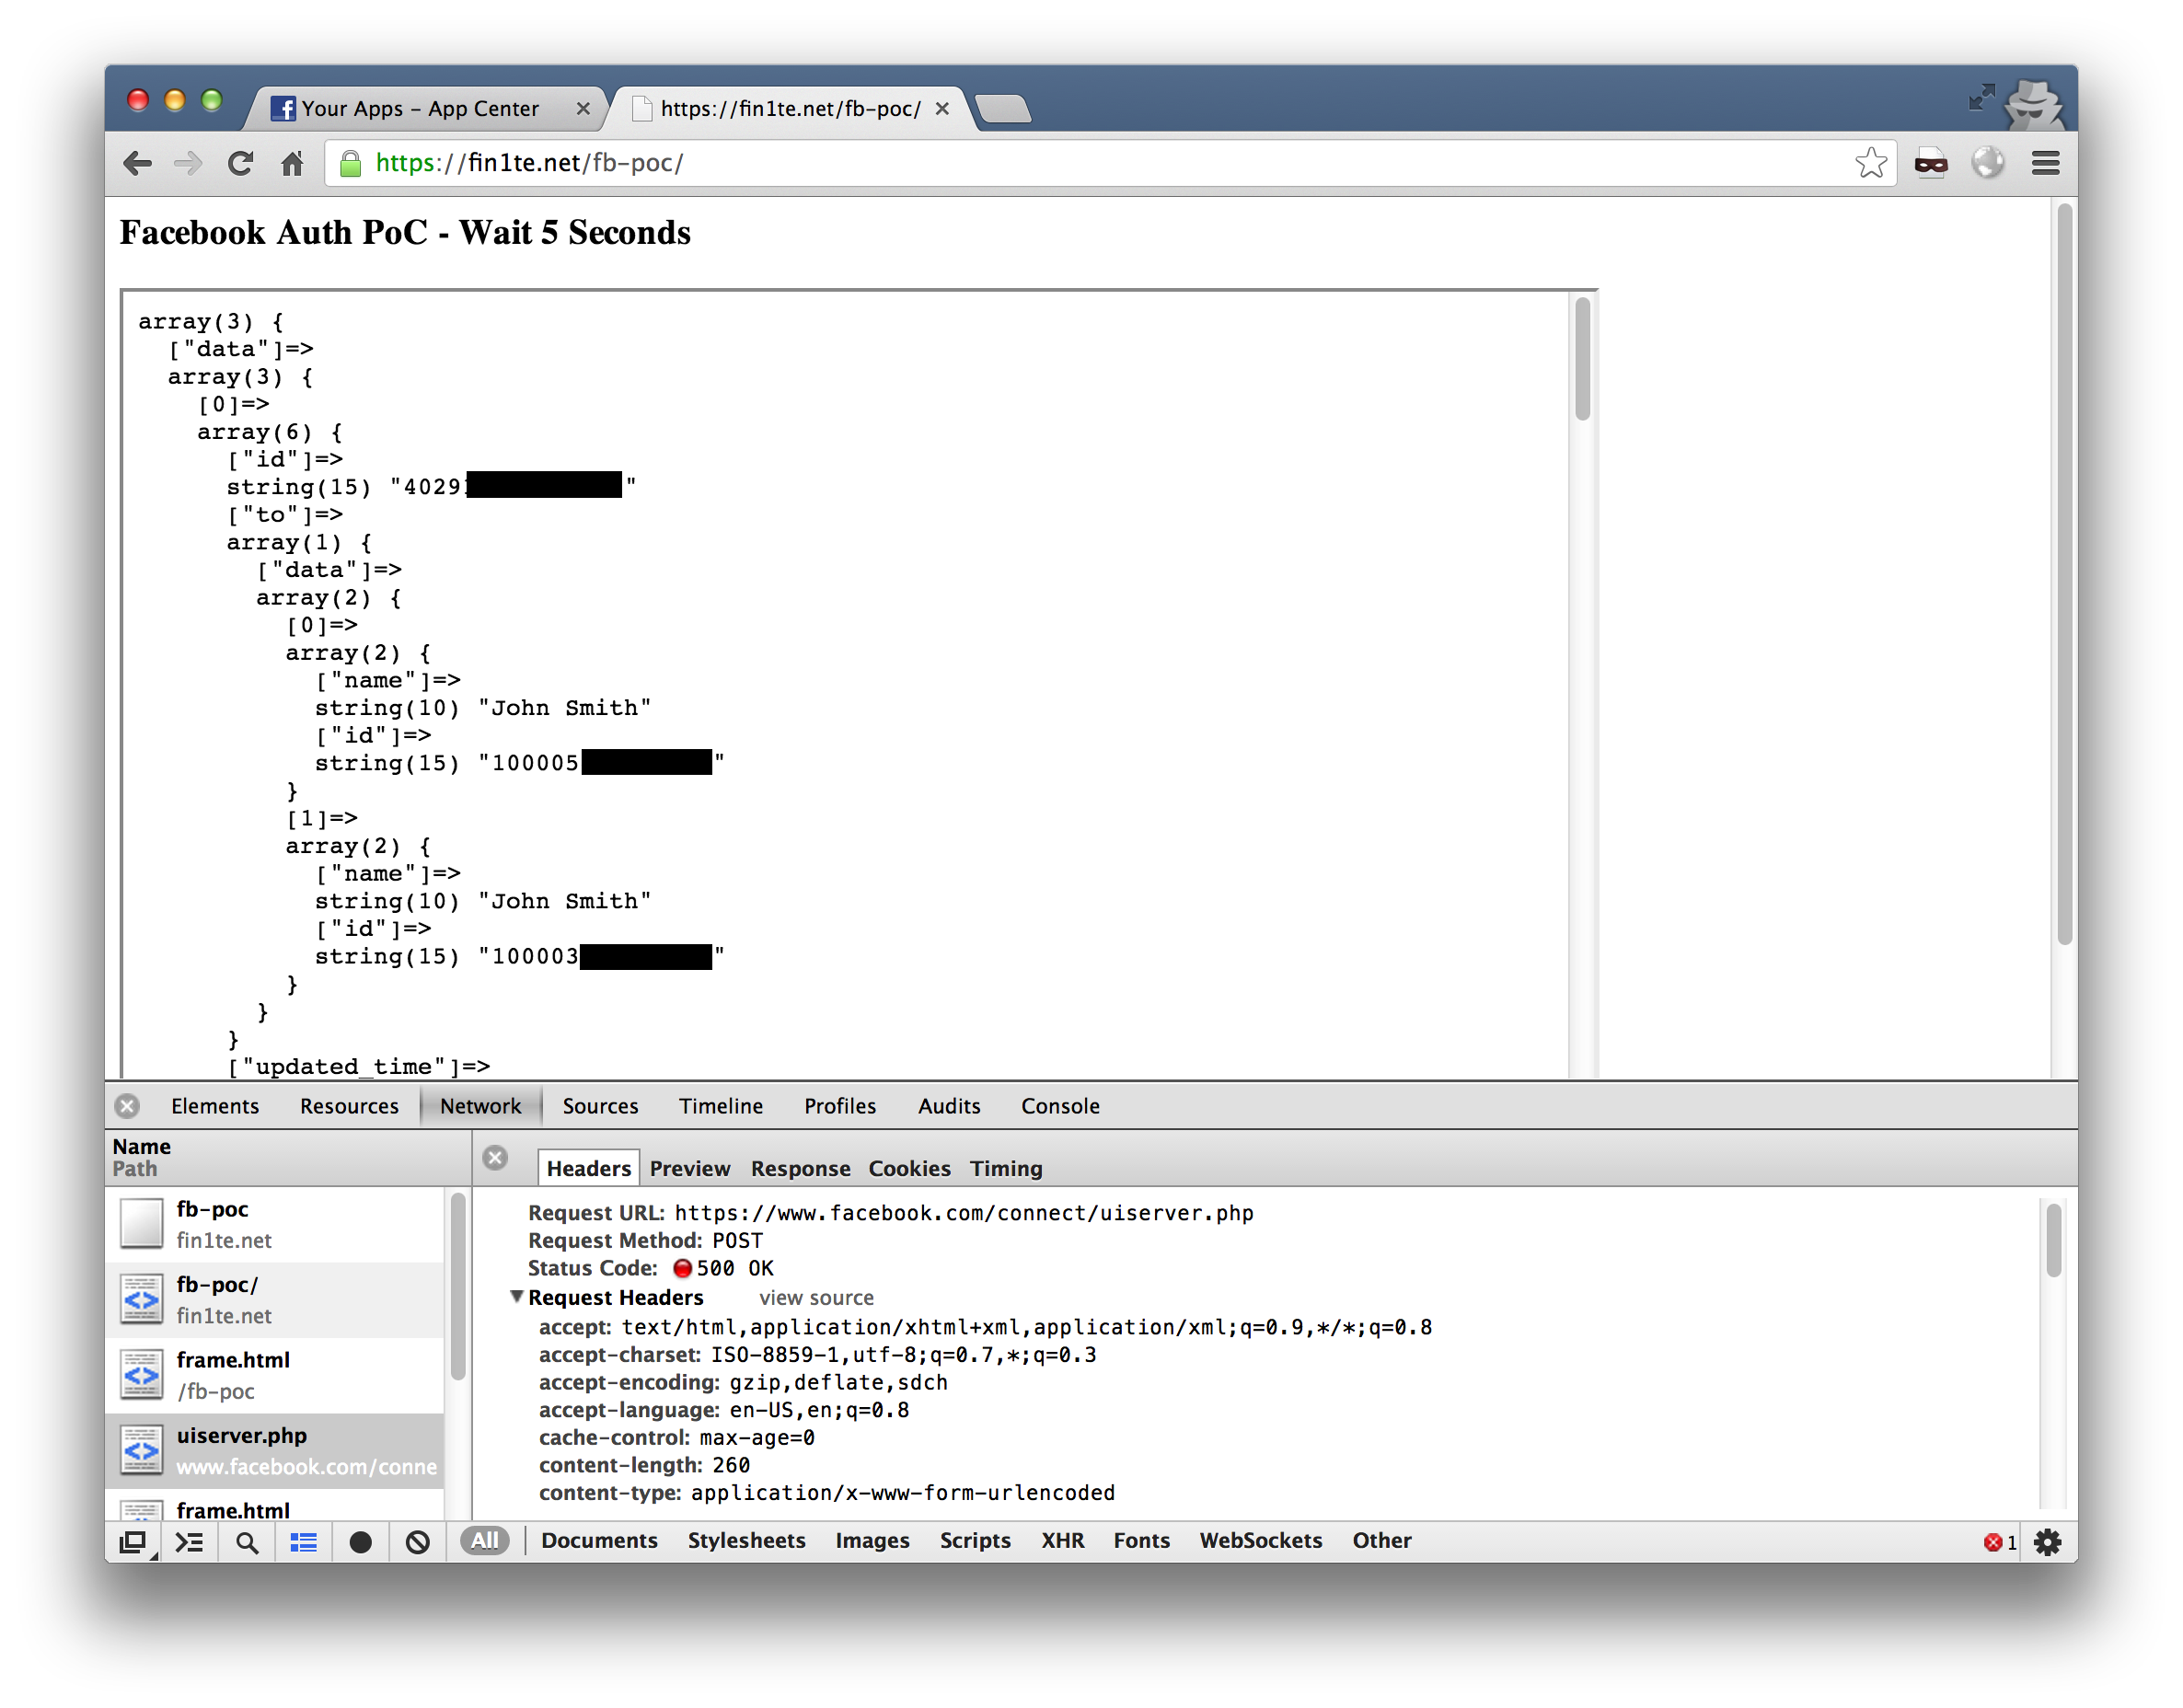Select the uiserver.php request row
This screenshot has height=1708, width=2183.
[x=275, y=1450]
